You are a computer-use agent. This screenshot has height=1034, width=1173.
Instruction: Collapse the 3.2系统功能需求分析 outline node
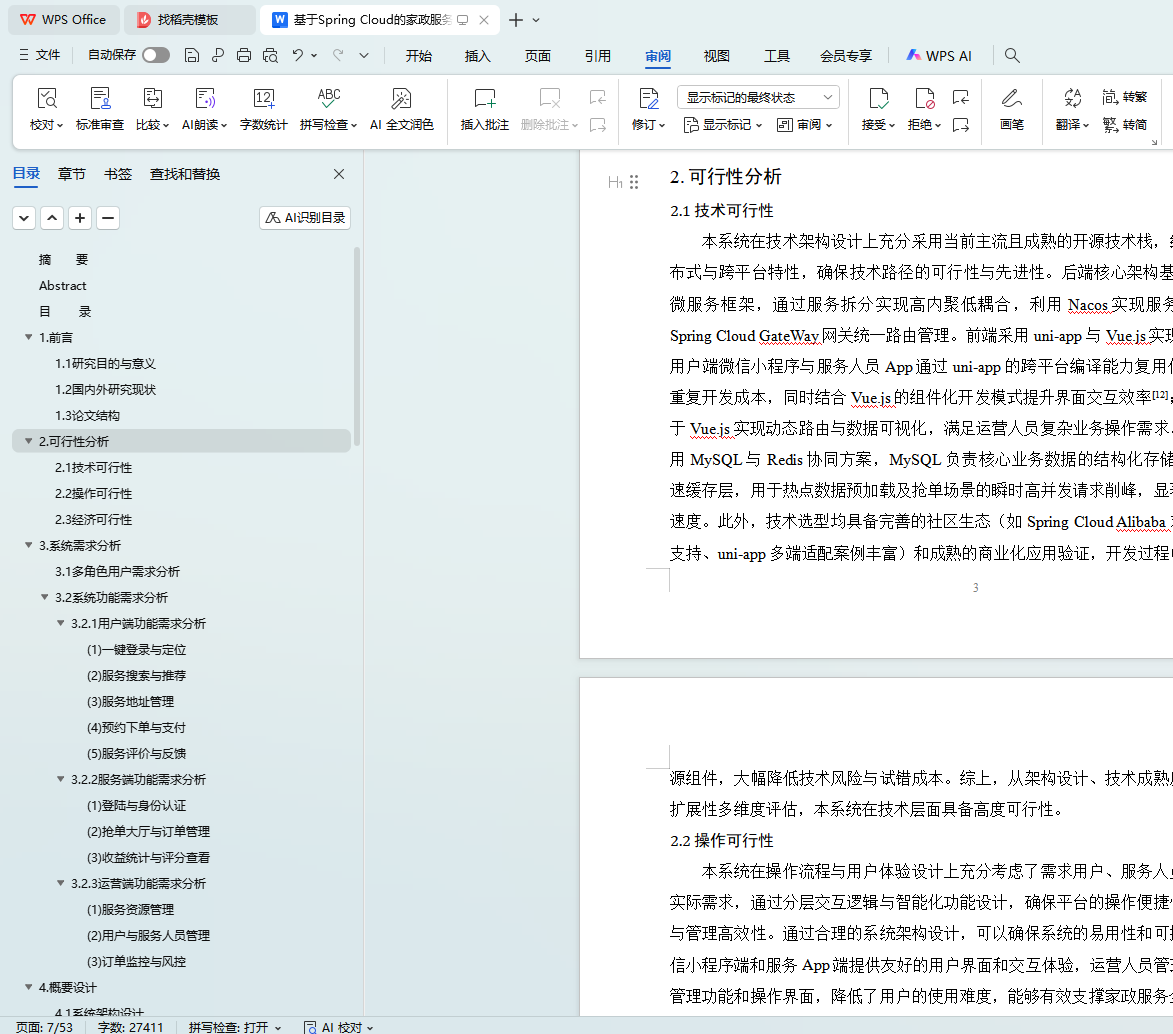click(45, 598)
